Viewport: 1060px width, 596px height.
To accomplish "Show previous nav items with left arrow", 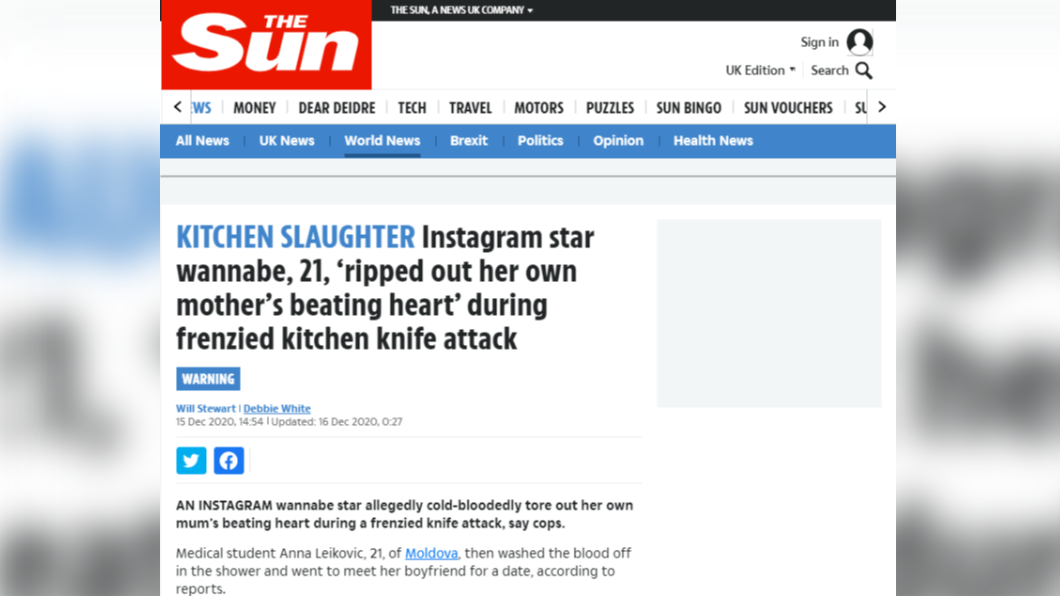I will pos(177,107).
